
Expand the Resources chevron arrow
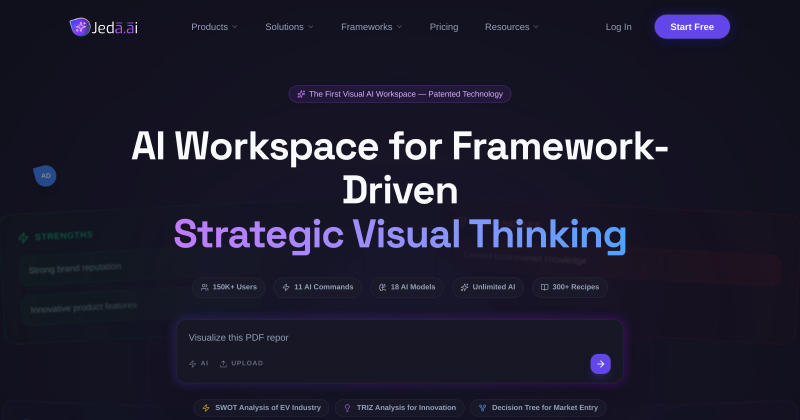tap(536, 27)
